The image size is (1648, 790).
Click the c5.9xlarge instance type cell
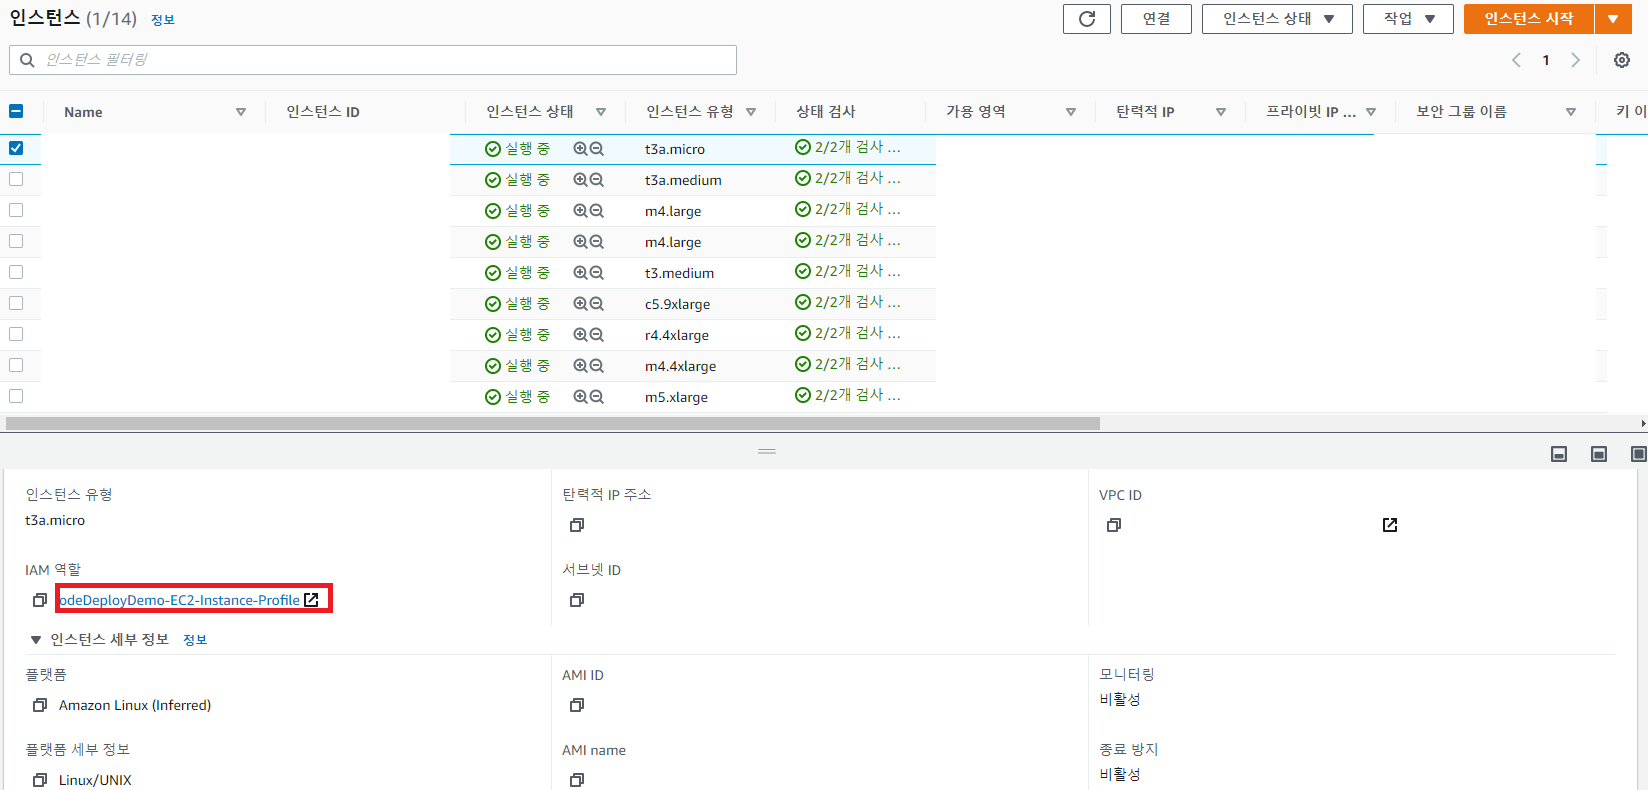point(678,304)
